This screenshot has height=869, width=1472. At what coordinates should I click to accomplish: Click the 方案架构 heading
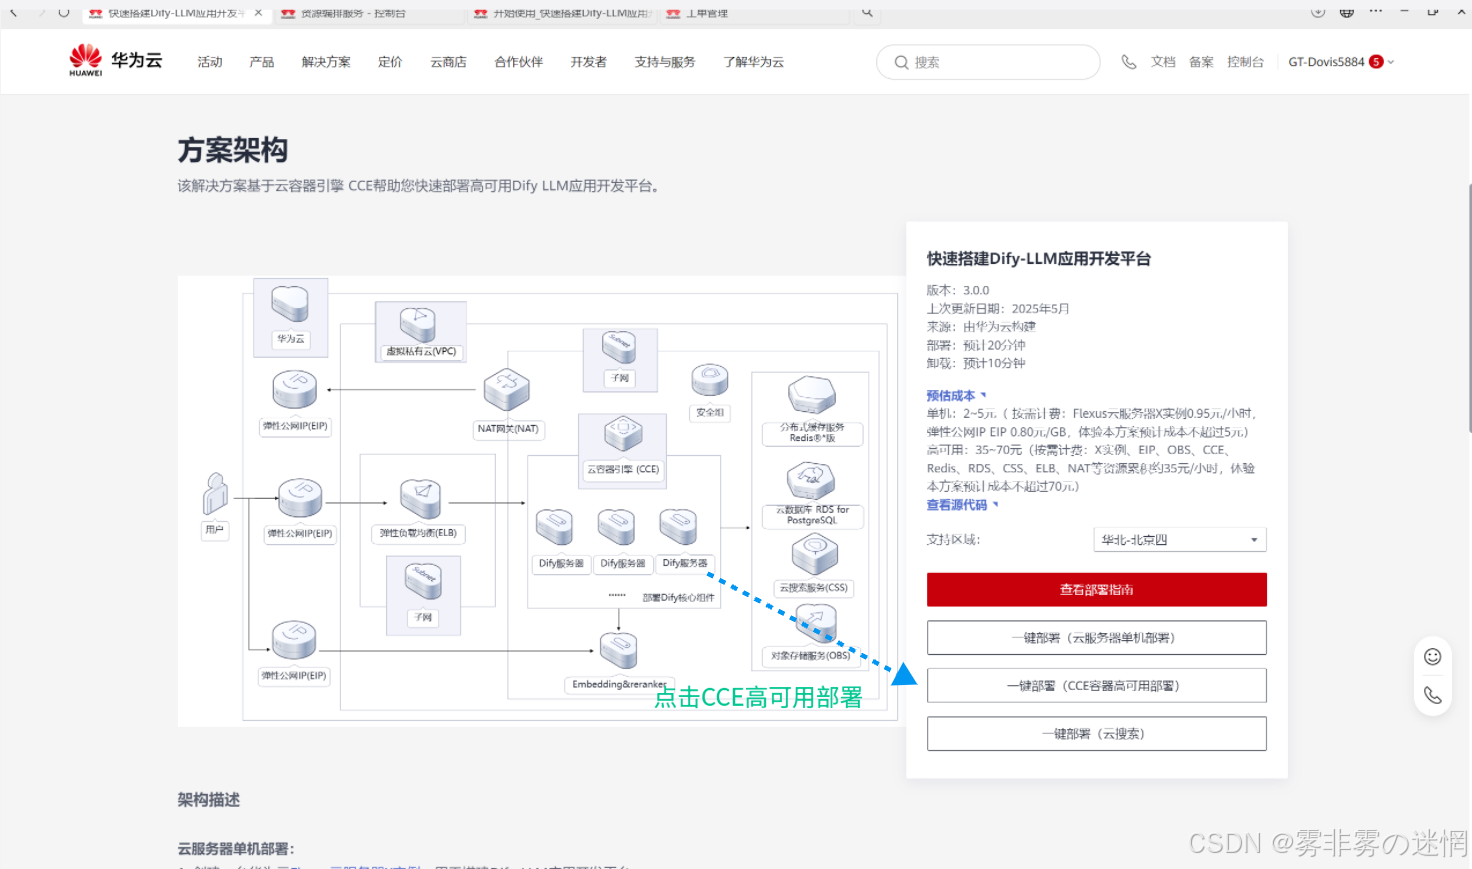pos(233,150)
